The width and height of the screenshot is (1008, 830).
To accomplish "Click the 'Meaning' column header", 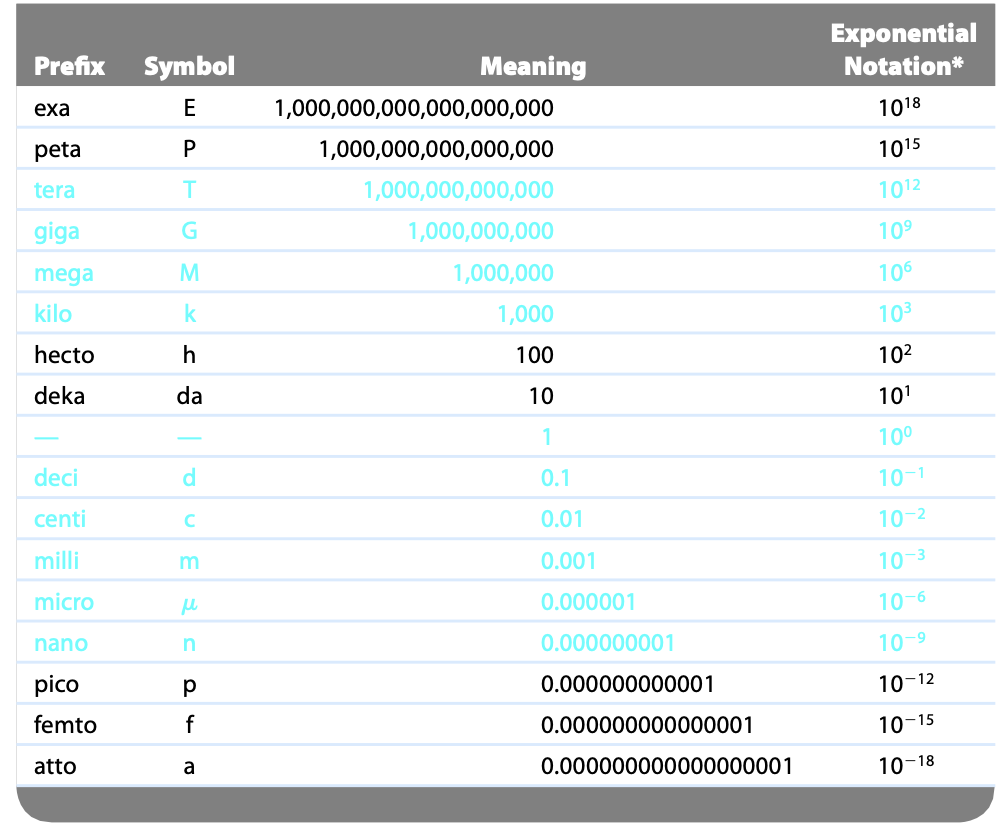I will point(533,67).
